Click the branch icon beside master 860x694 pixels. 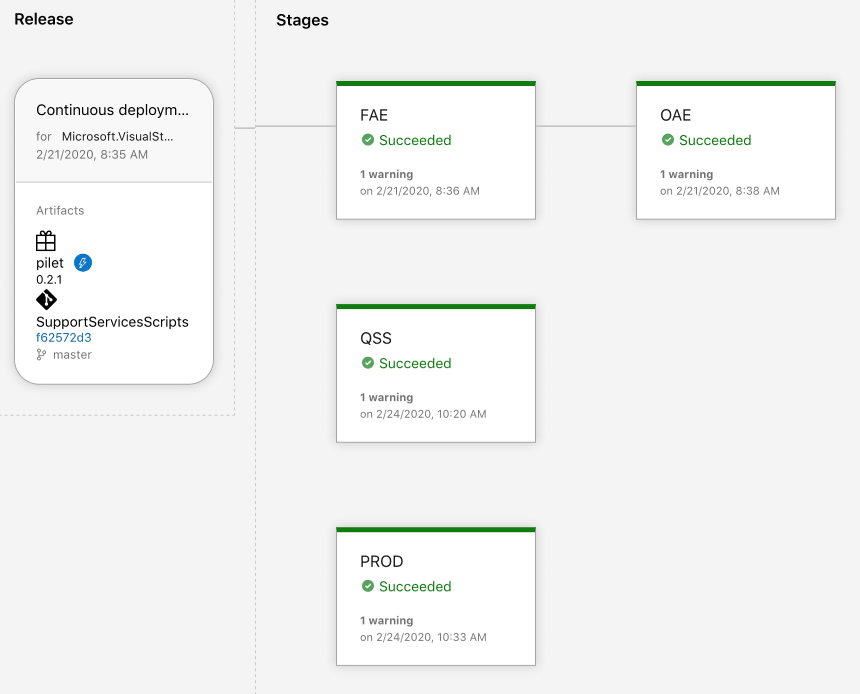(x=41, y=355)
